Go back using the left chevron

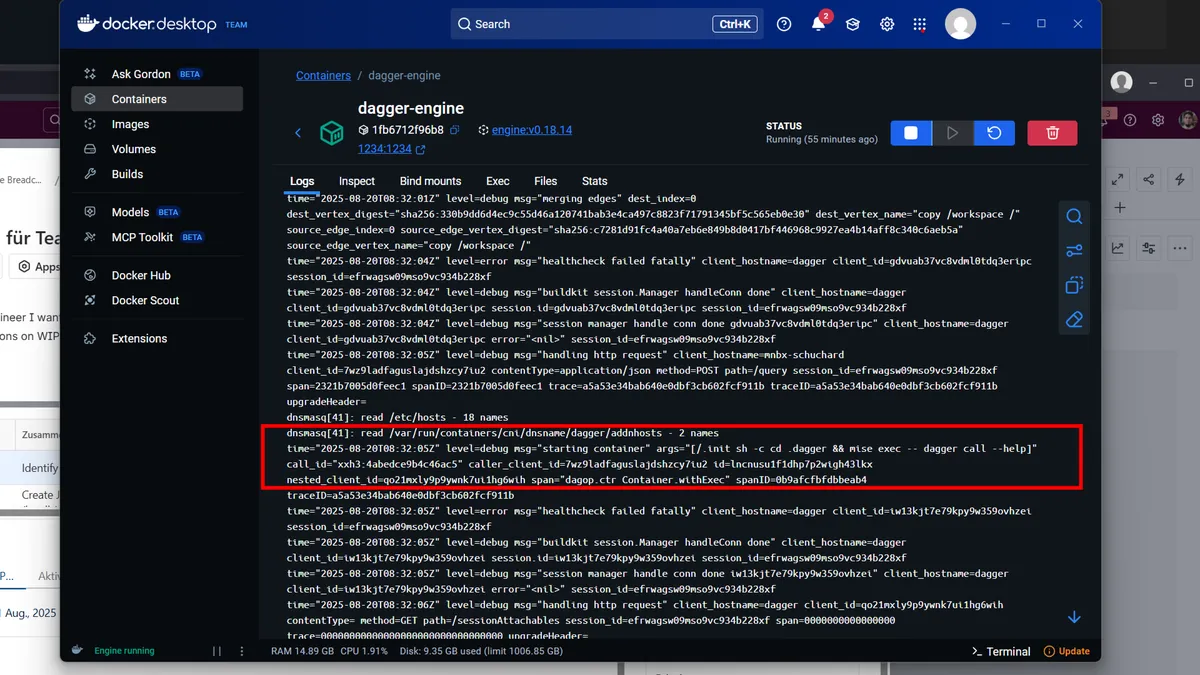click(x=298, y=132)
